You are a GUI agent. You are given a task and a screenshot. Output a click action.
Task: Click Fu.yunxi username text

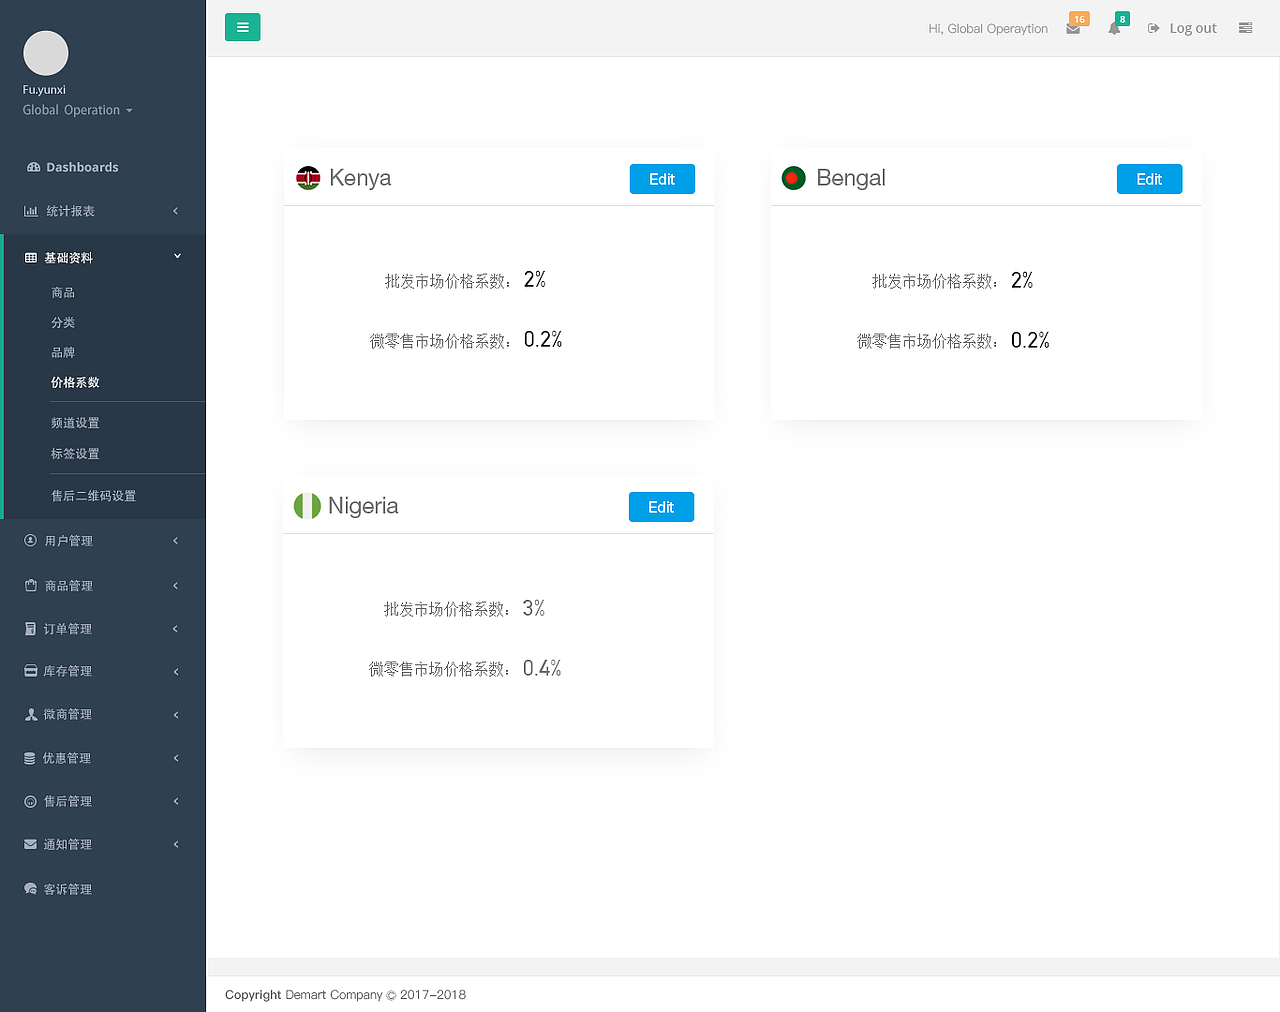pyautogui.click(x=44, y=90)
